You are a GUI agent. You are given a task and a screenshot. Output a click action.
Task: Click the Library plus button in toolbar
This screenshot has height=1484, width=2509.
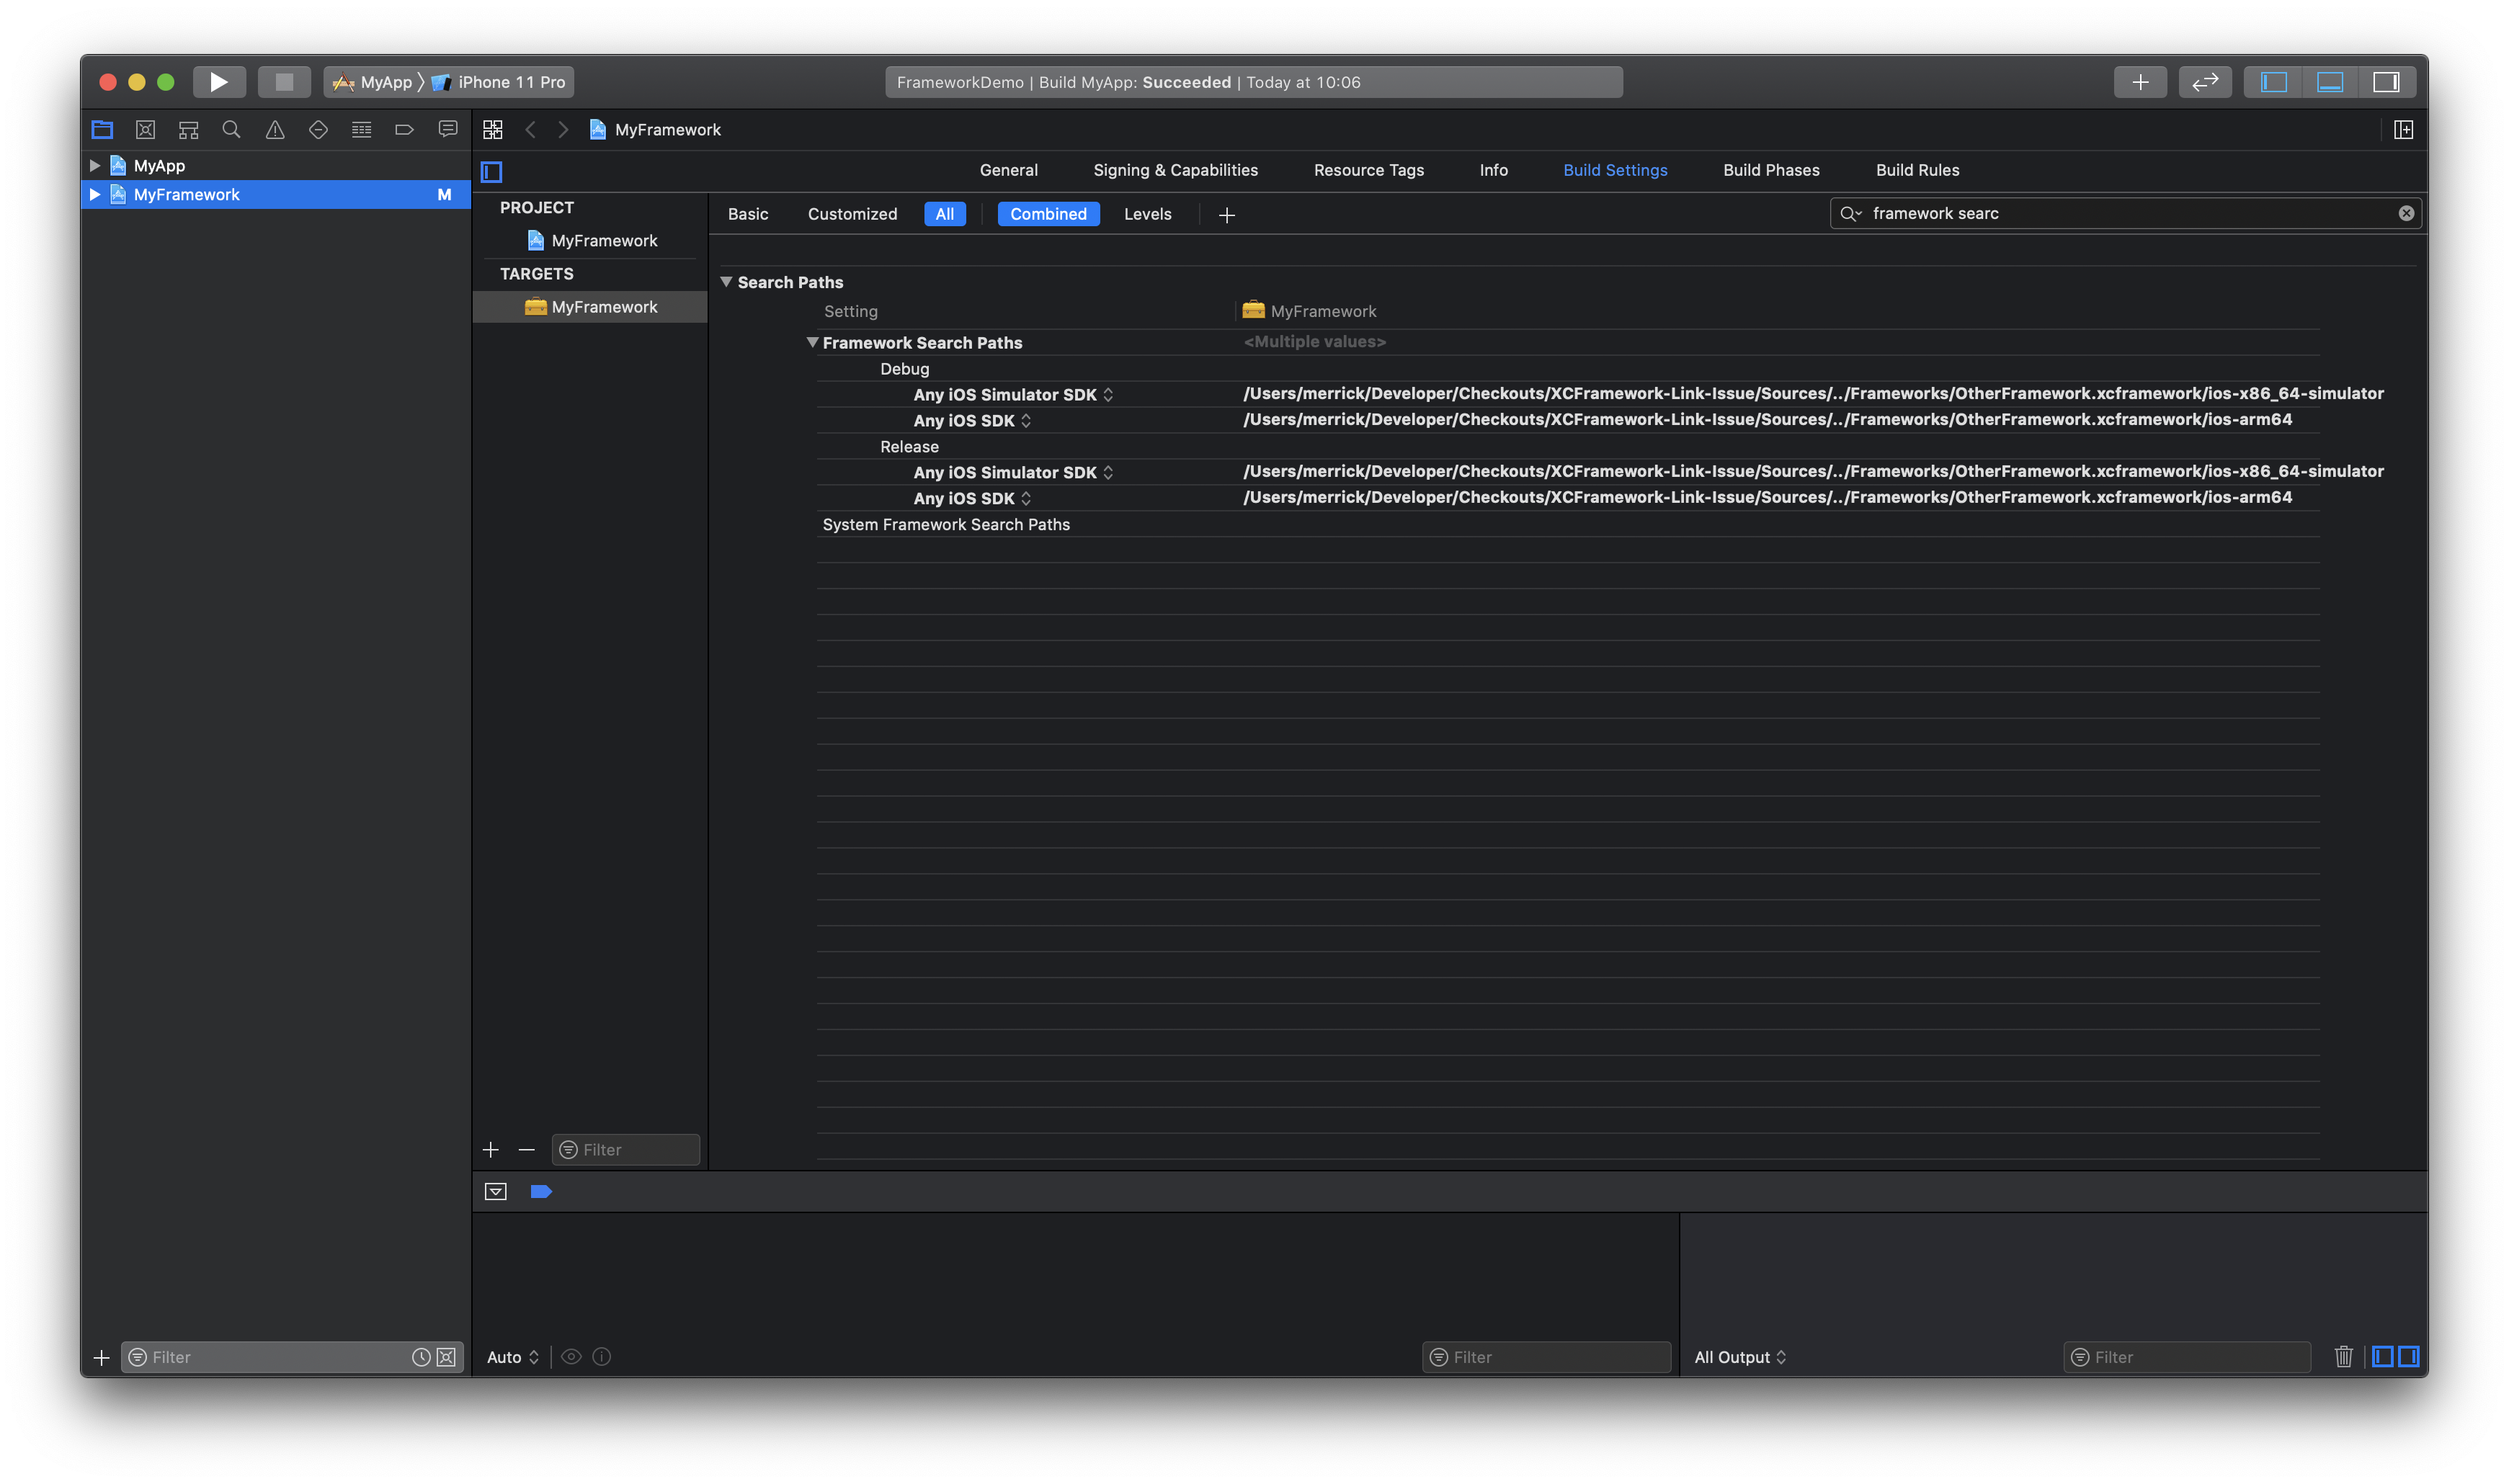point(2139,82)
